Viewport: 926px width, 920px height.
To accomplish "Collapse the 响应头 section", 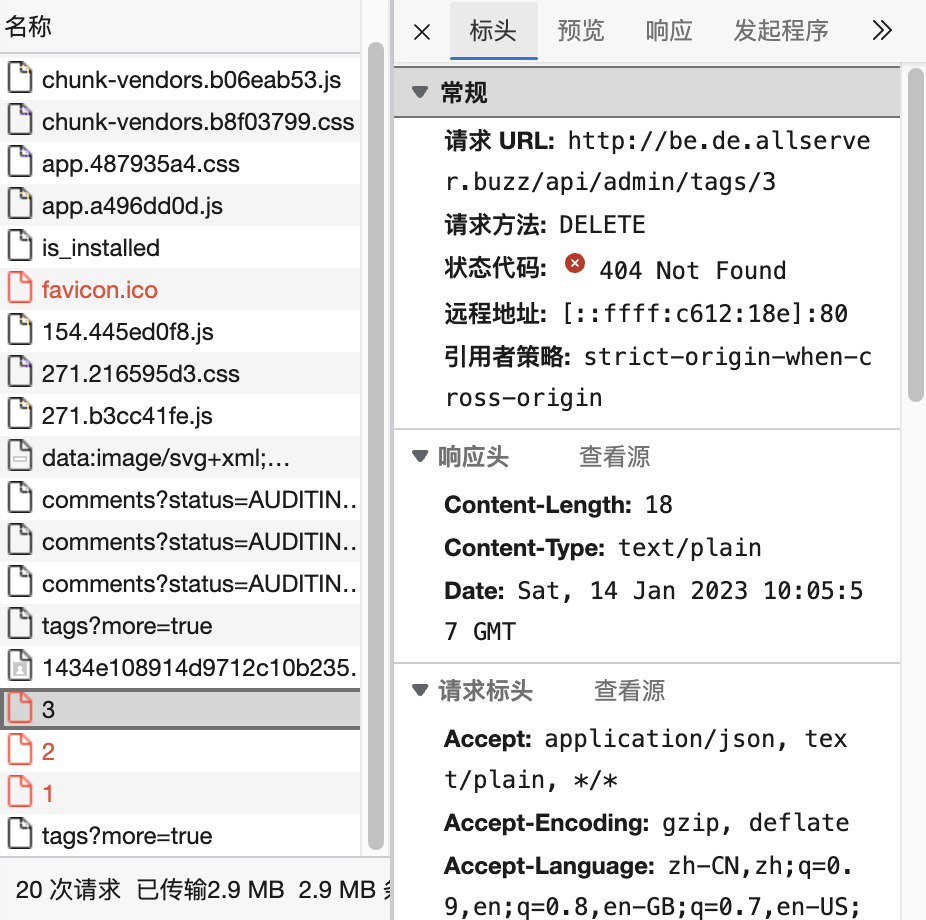I will [420, 456].
